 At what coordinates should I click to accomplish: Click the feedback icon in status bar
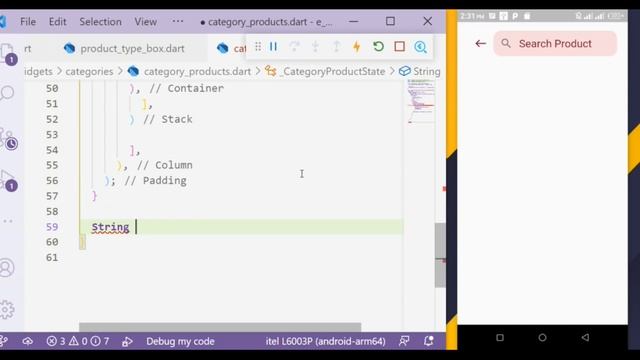tap(404, 341)
